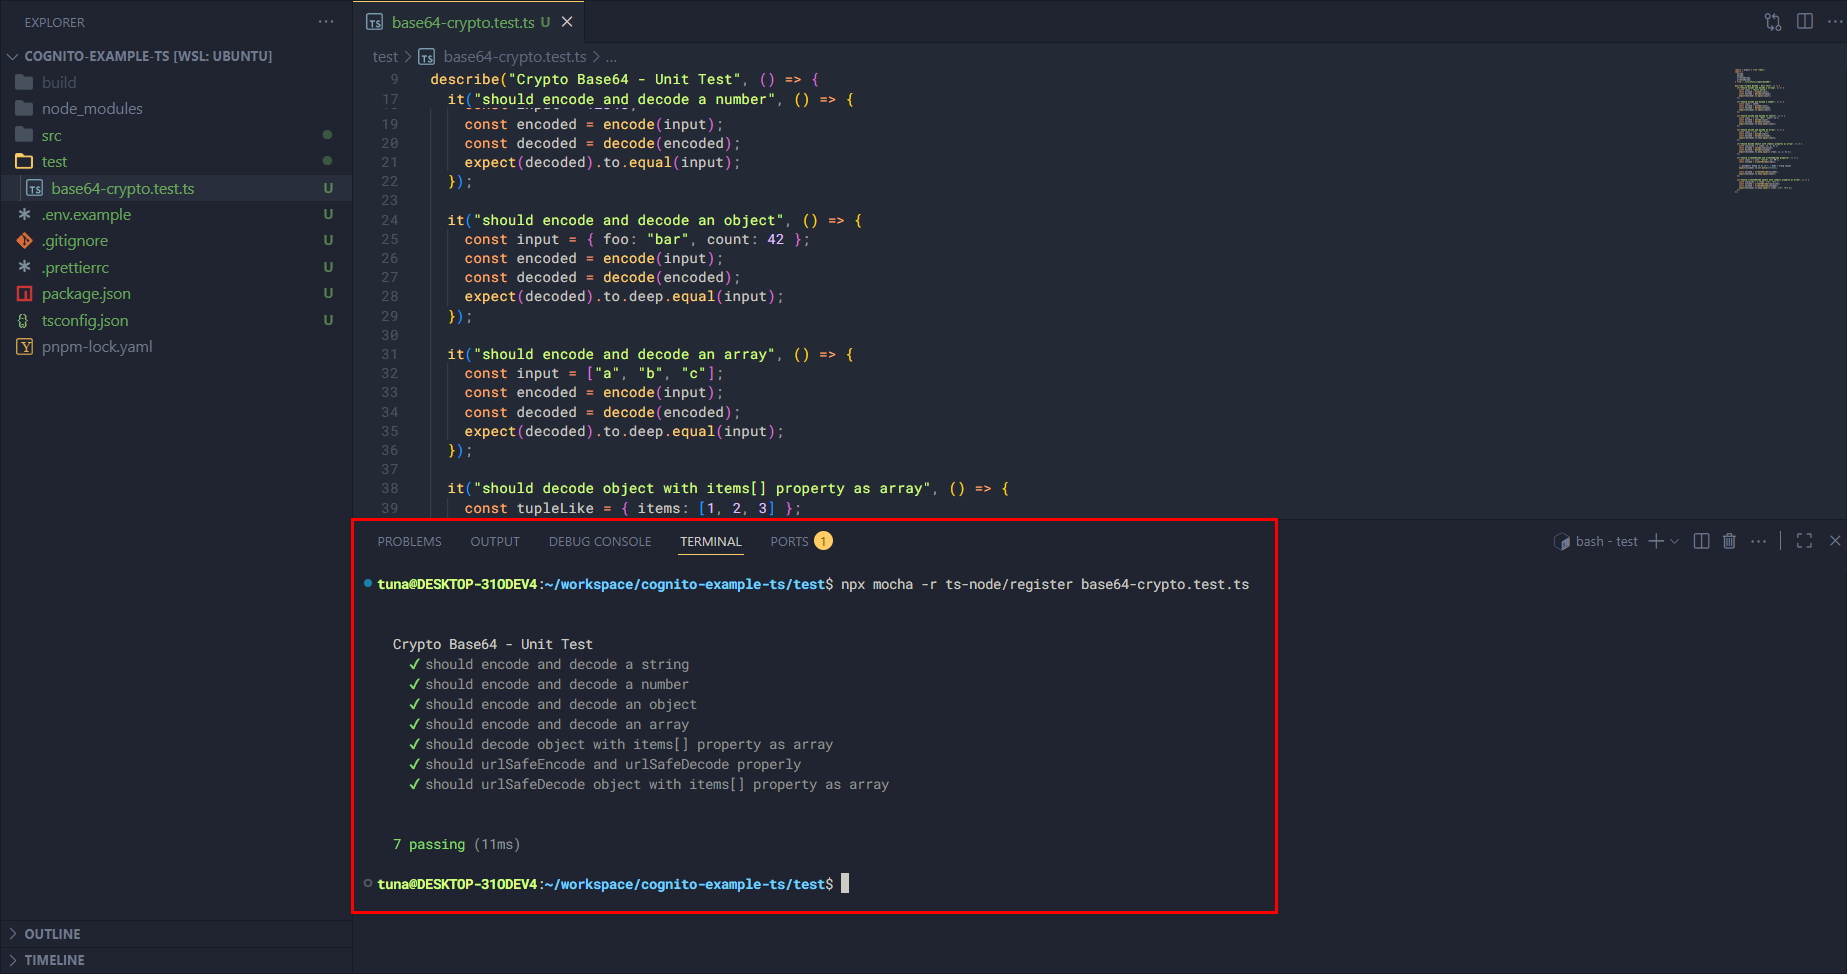Viewport: 1847px width, 974px height.
Task: Expand the node_modules folder
Action: pos(92,109)
